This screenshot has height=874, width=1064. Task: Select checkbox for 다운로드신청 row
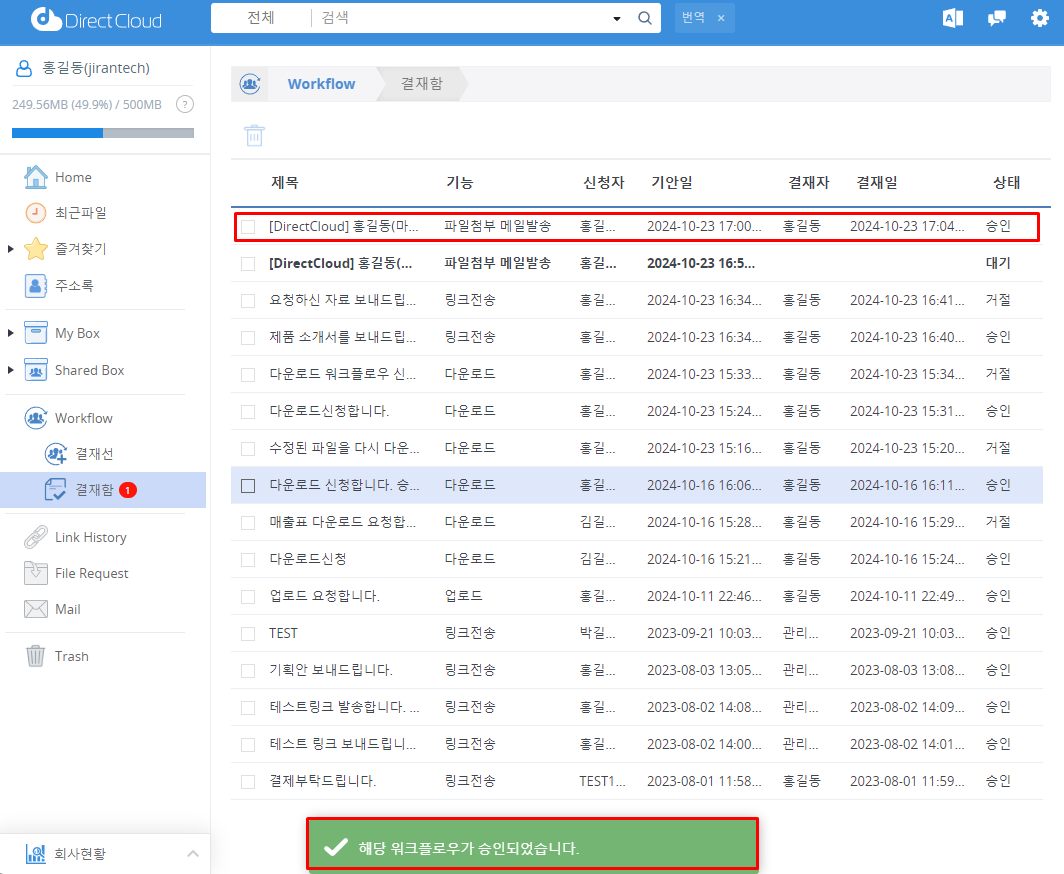[x=248, y=559]
